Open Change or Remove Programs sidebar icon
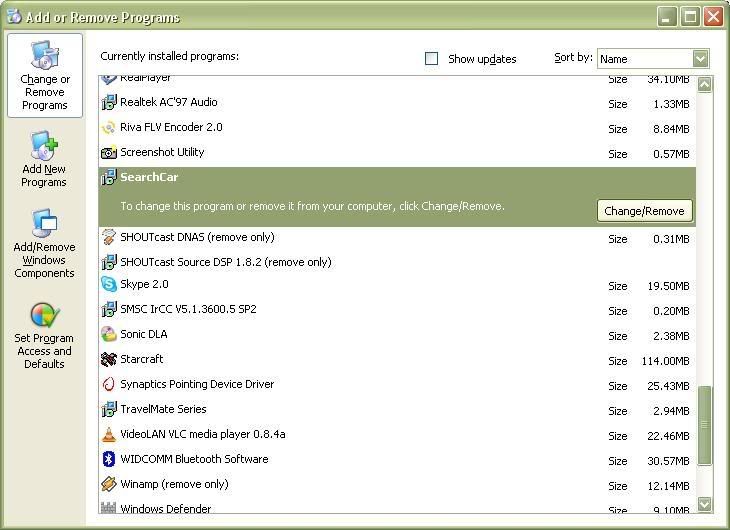This screenshot has width=730, height=530. click(x=45, y=54)
